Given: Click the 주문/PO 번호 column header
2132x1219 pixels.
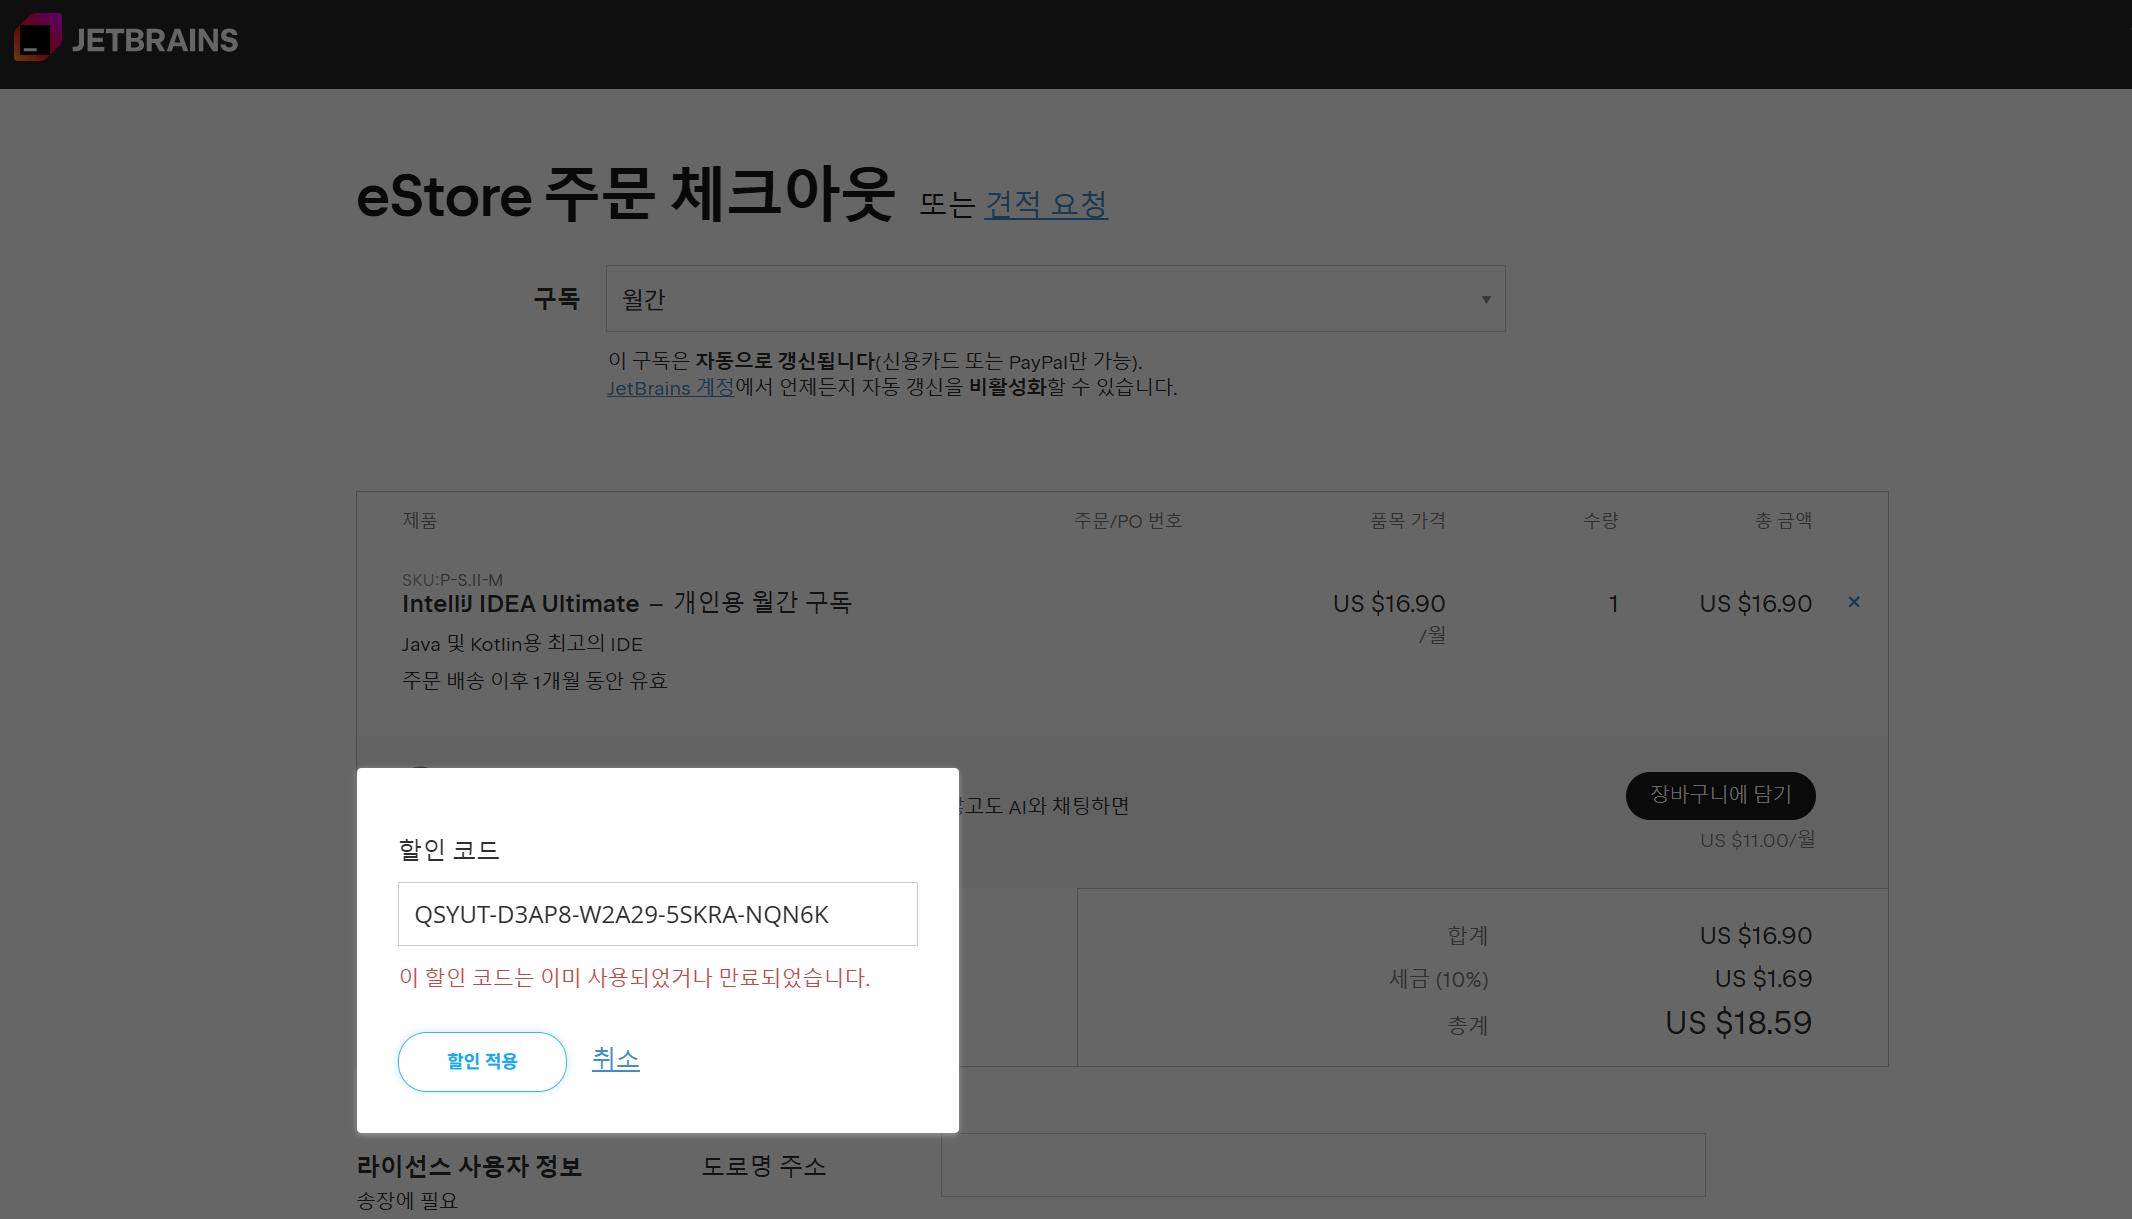Looking at the screenshot, I should pyautogui.click(x=1128, y=521).
